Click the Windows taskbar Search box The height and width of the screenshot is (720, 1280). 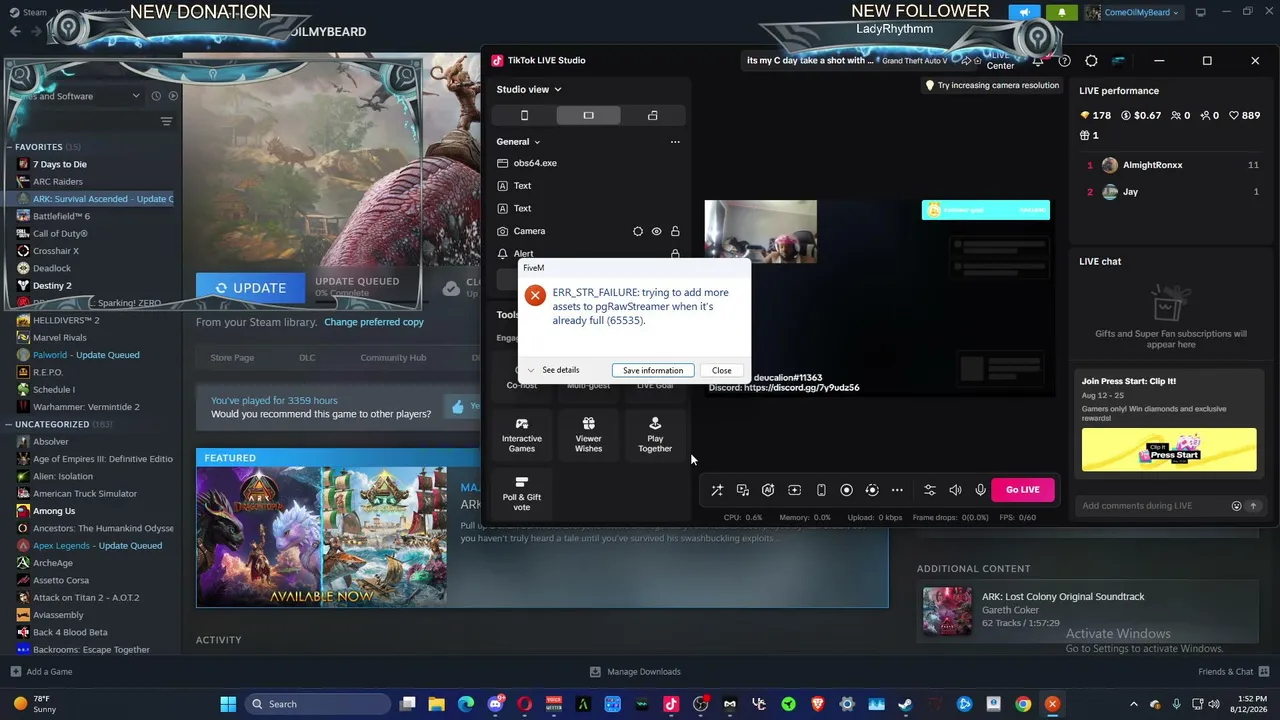pos(317,704)
